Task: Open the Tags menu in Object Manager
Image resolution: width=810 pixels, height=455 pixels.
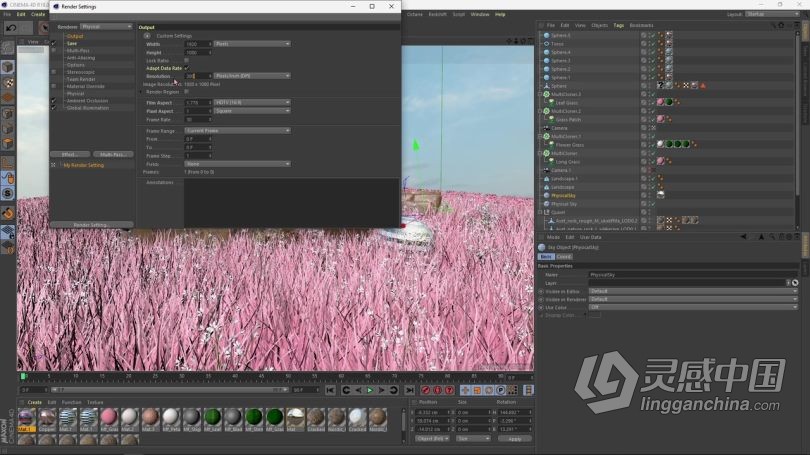Action: point(618,25)
